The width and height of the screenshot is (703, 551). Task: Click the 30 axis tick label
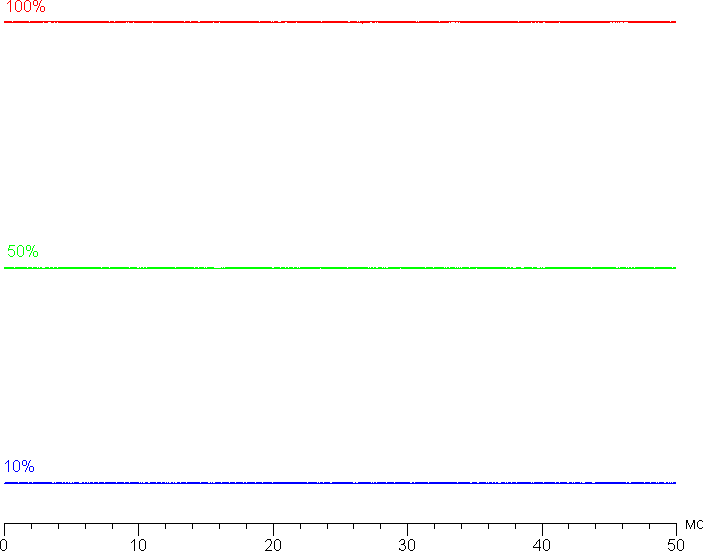(x=407, y=545)
